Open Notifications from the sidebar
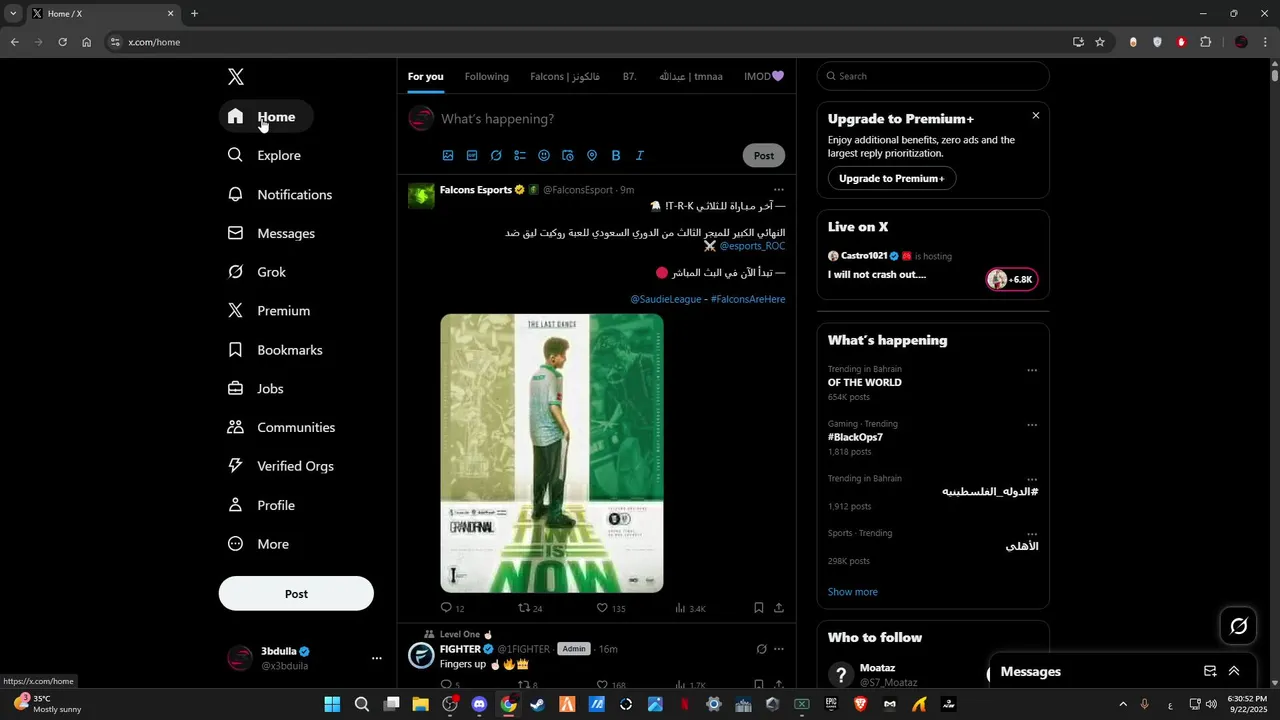This screenshot has height=720, width=1280. point(280,194)
